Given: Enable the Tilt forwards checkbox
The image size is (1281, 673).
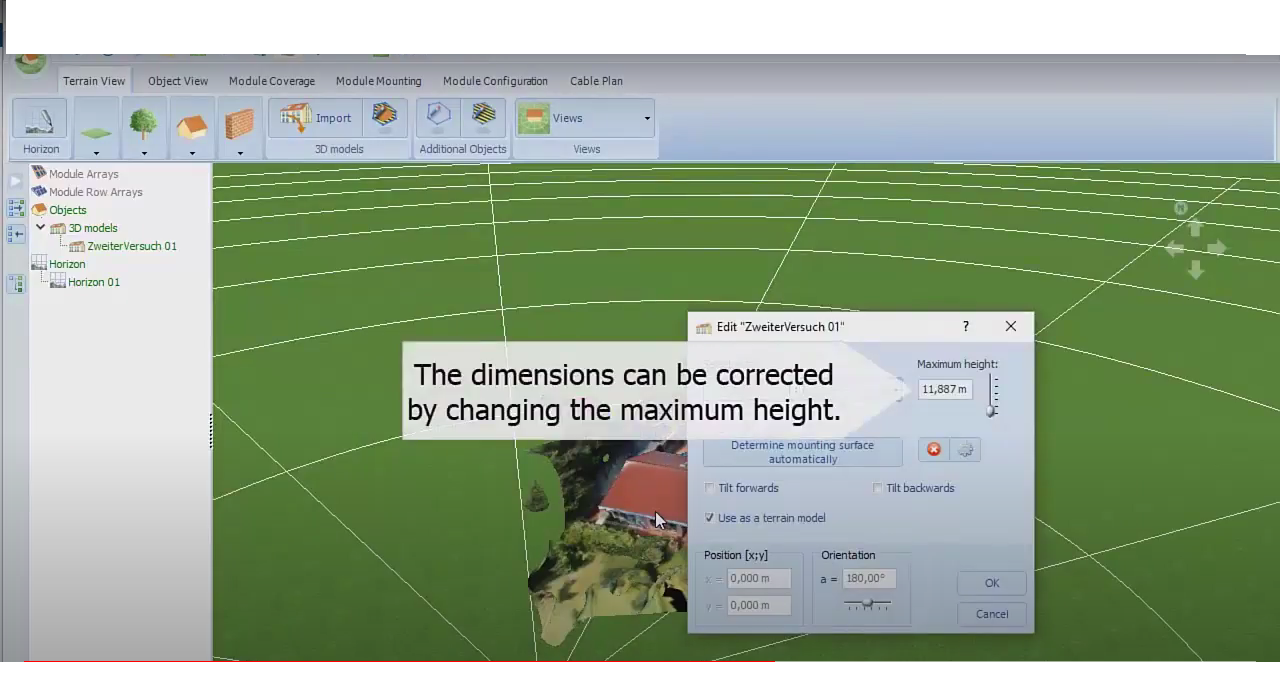Looking at the screenshot, I should [x=710, y=488].
